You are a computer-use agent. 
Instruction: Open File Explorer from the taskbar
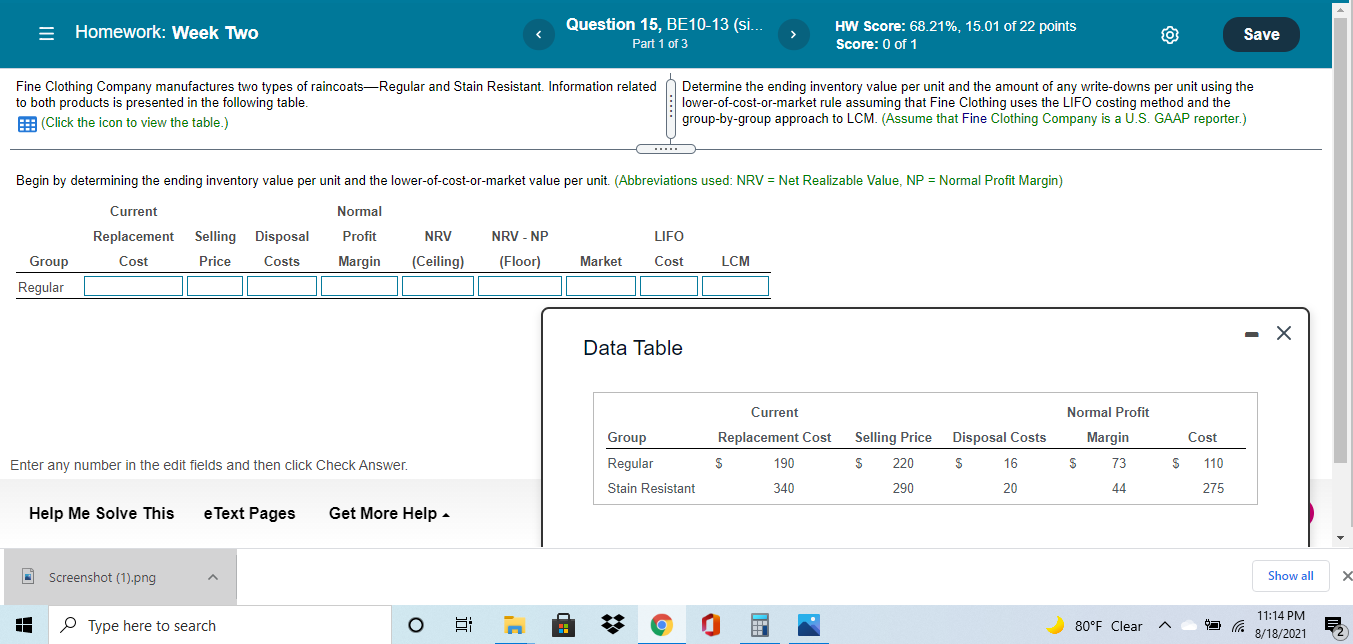[513, 625]
